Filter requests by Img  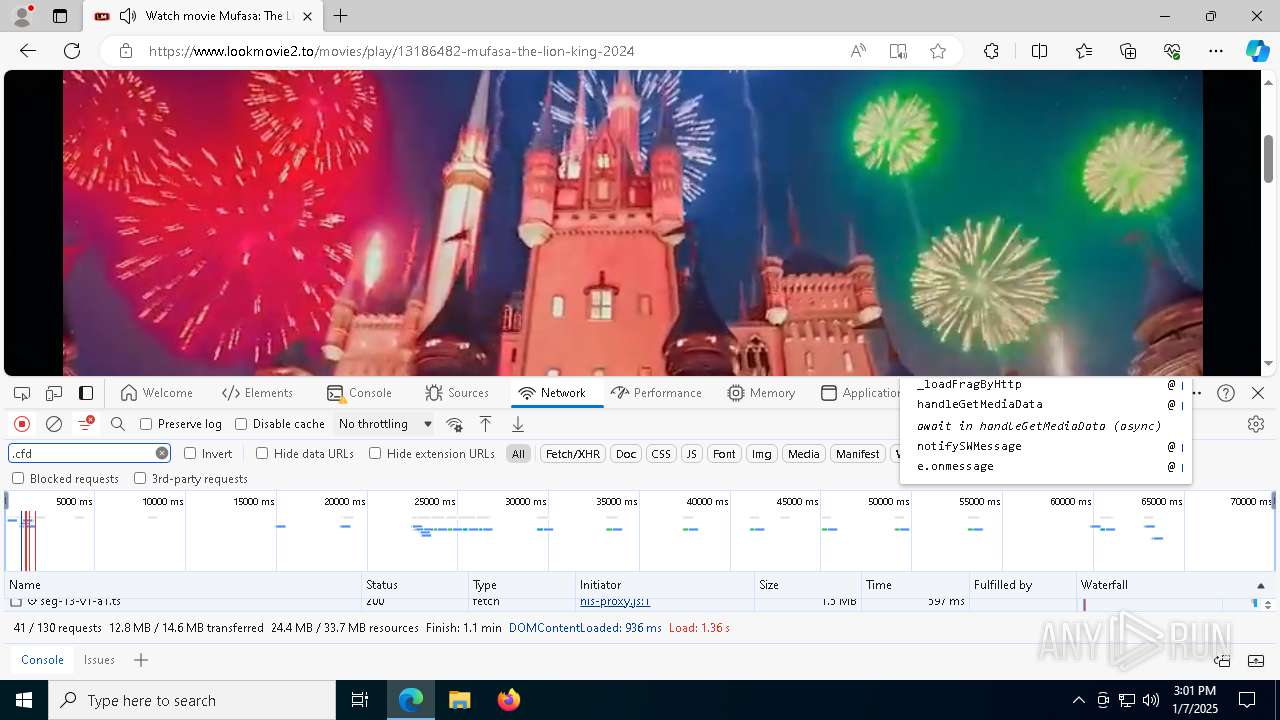[761, 454]
